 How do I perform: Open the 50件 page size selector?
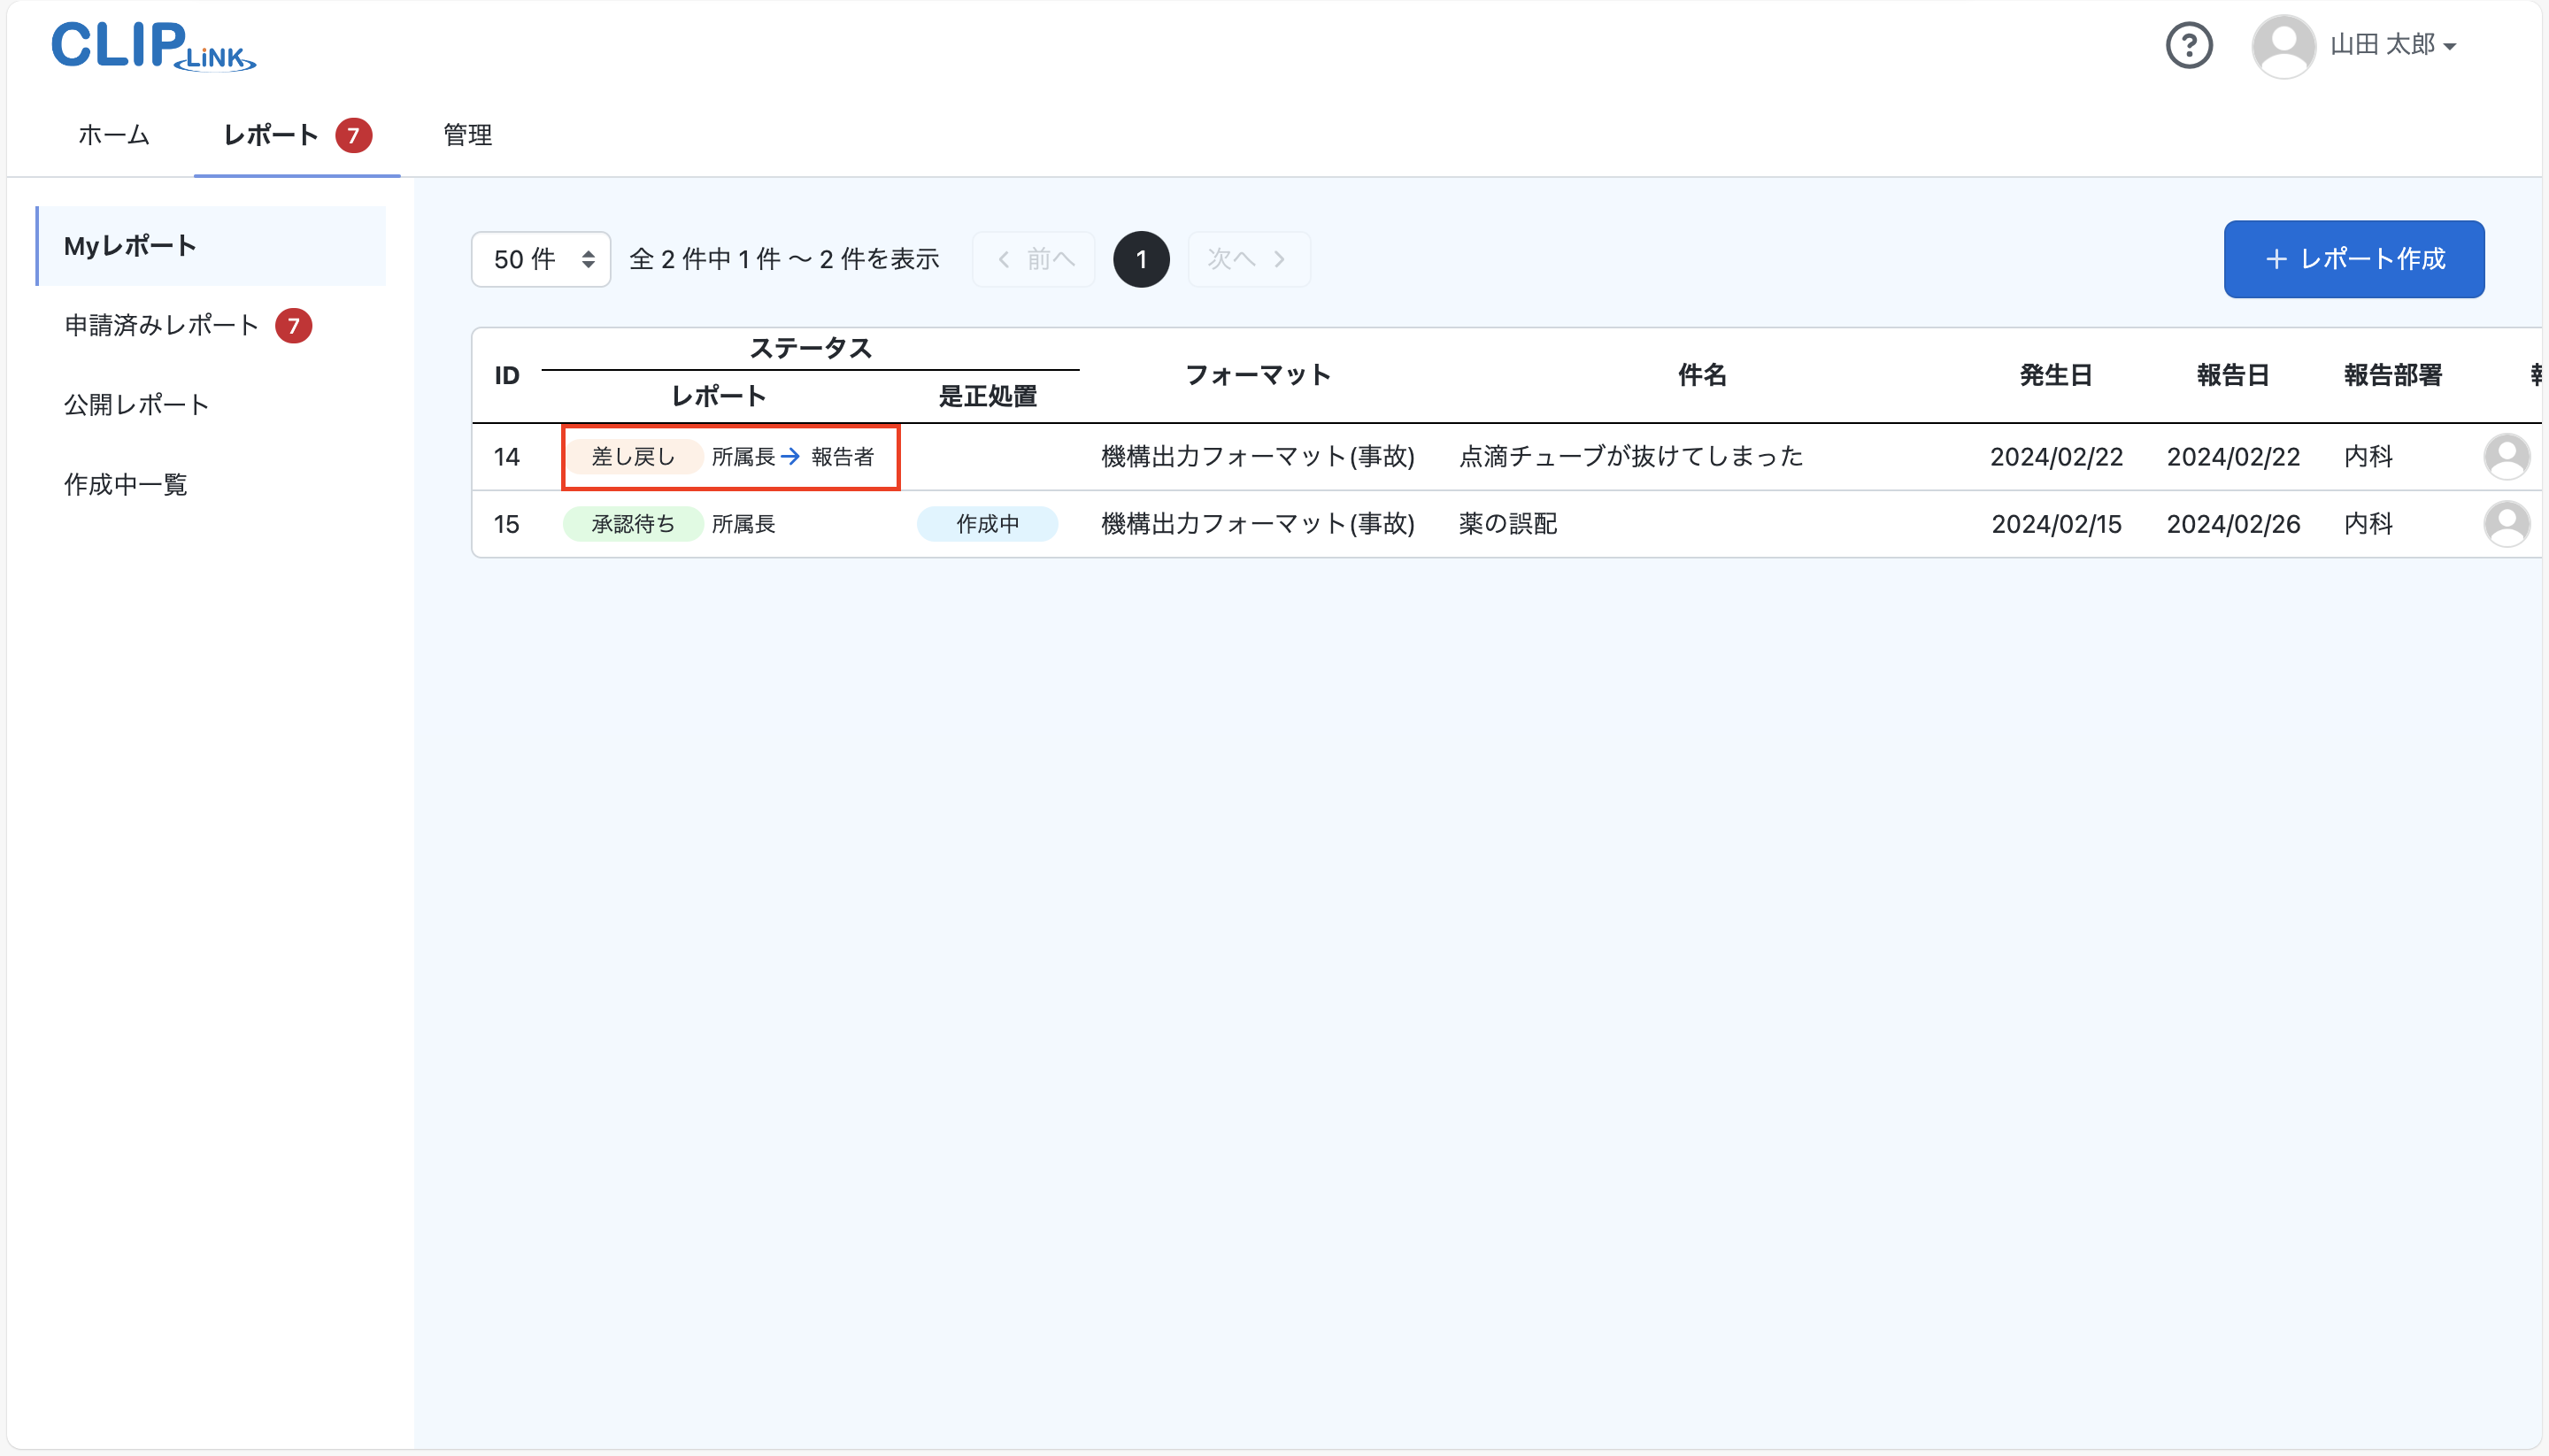pos(540,259)
